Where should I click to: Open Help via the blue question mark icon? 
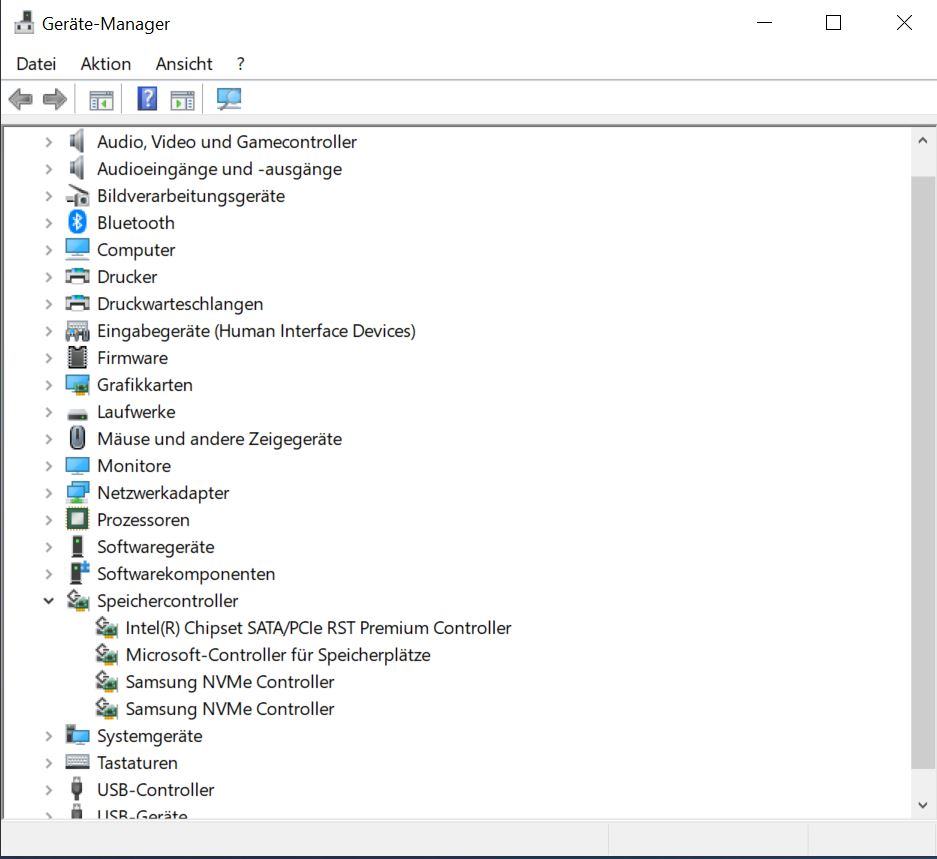click(x=147, y=99)
